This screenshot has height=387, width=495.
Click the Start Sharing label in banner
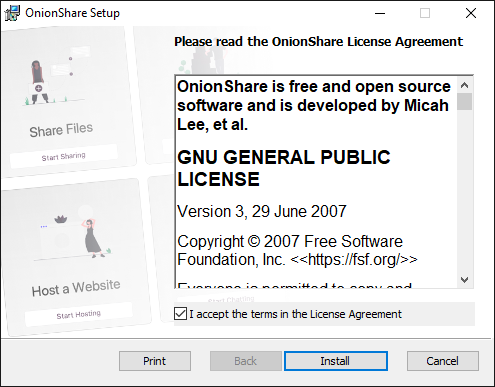[63, 156]
